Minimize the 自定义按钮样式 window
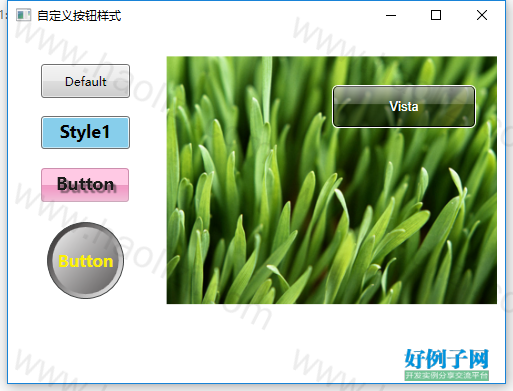Image resolution: width=513 pixels, height=391 pixels. pos(391,15)
